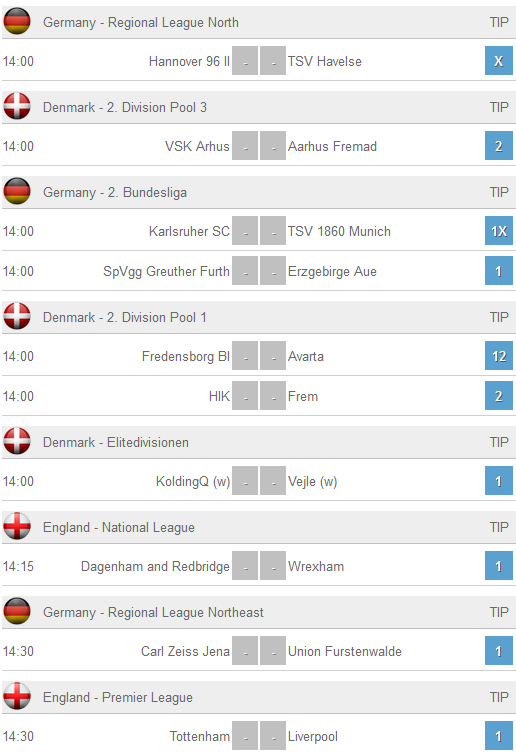This screenshot has height=754, width=516.
Task: Click the Dagenham and Redbridge team name
Action: (x=155, y=566)
